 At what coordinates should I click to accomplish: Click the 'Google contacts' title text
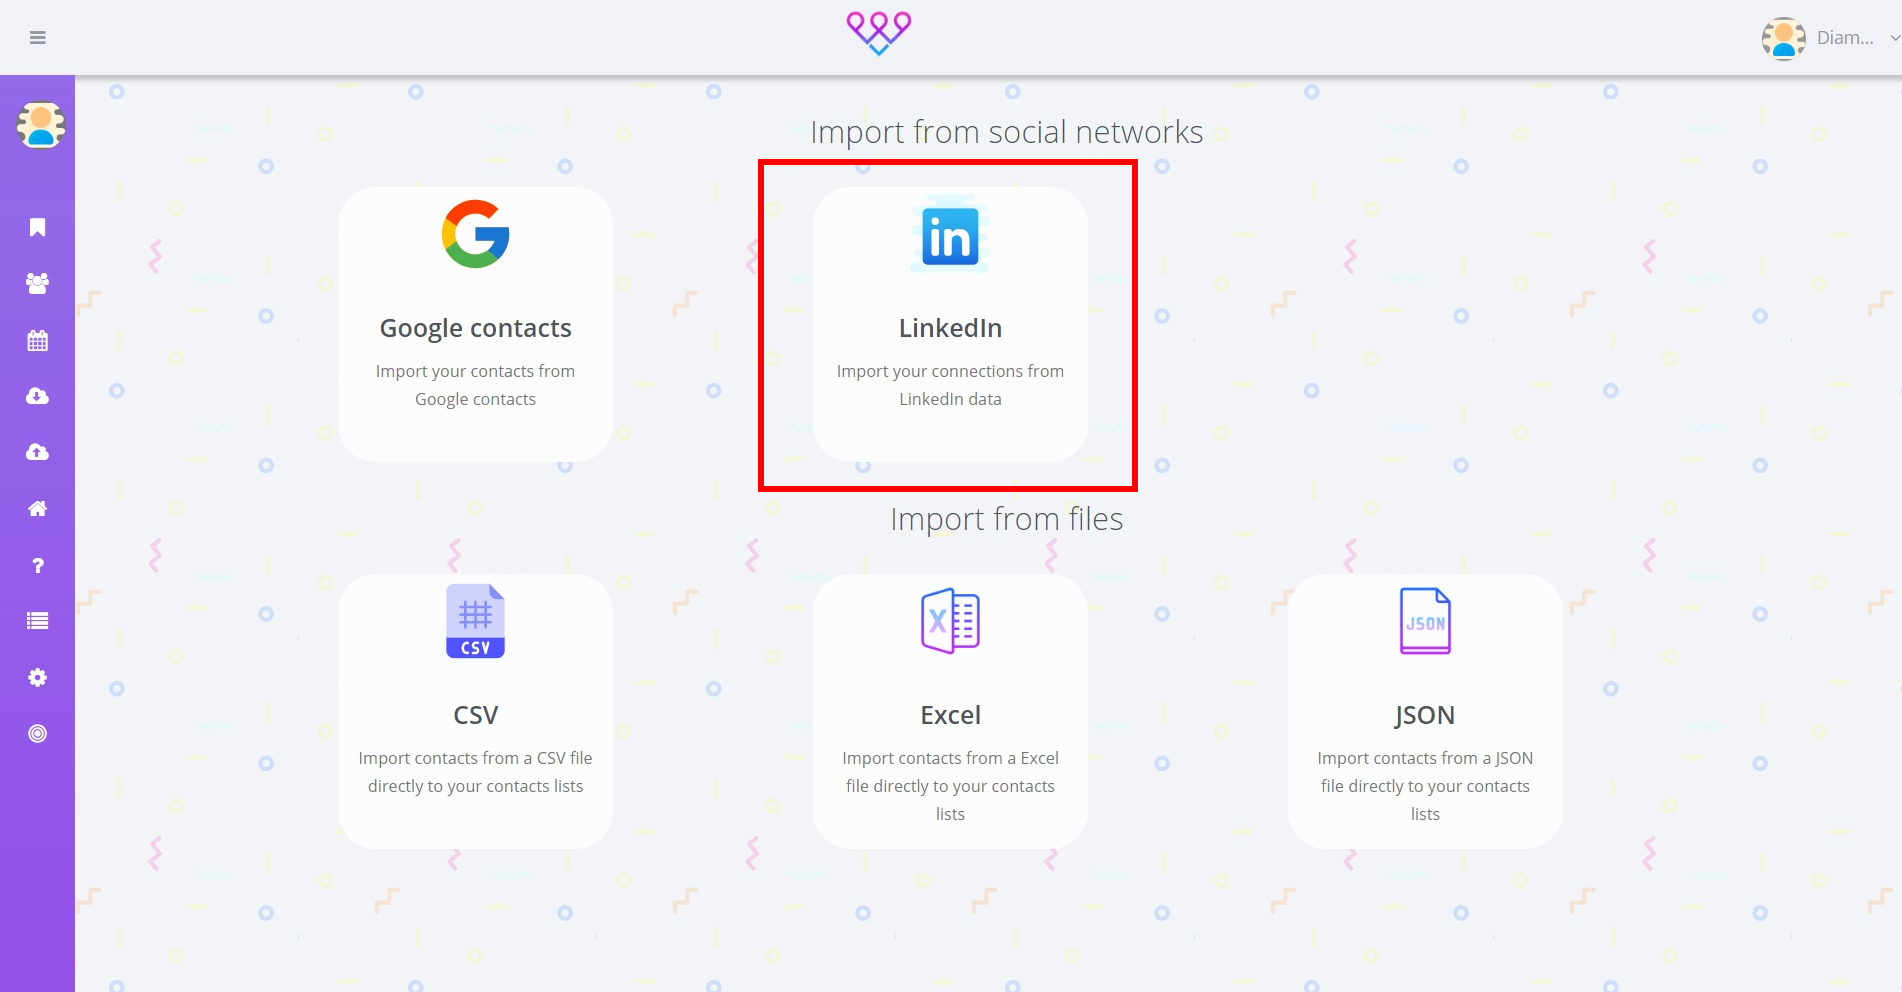[475, 328]
